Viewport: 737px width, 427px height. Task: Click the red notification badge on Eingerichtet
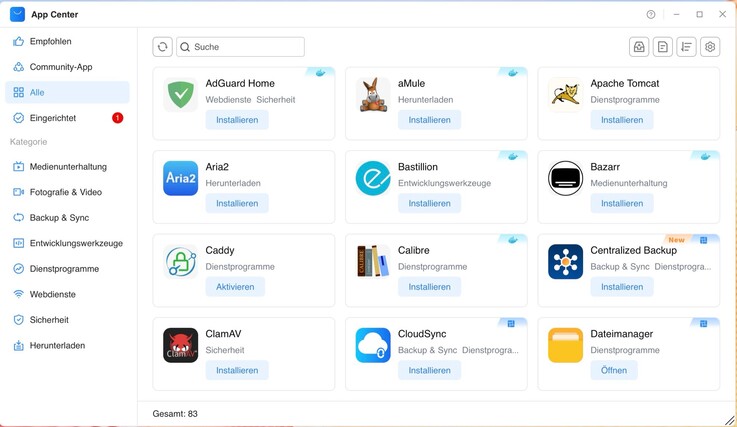118,118
